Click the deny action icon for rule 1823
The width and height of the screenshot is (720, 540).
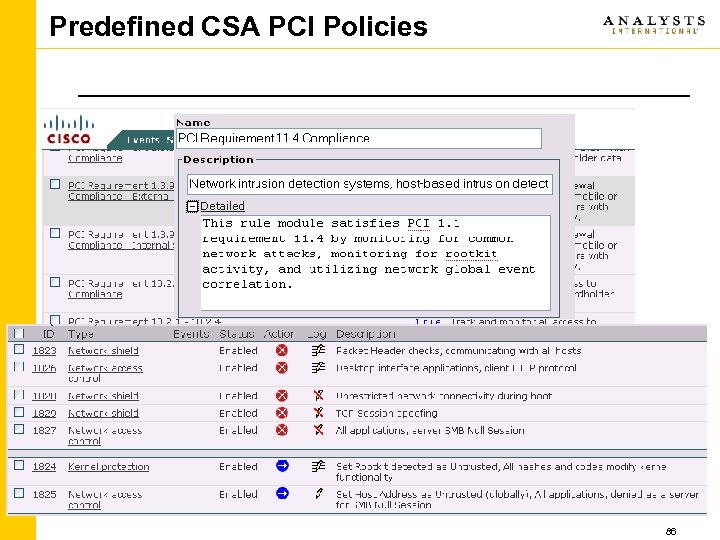pos(282,350)
